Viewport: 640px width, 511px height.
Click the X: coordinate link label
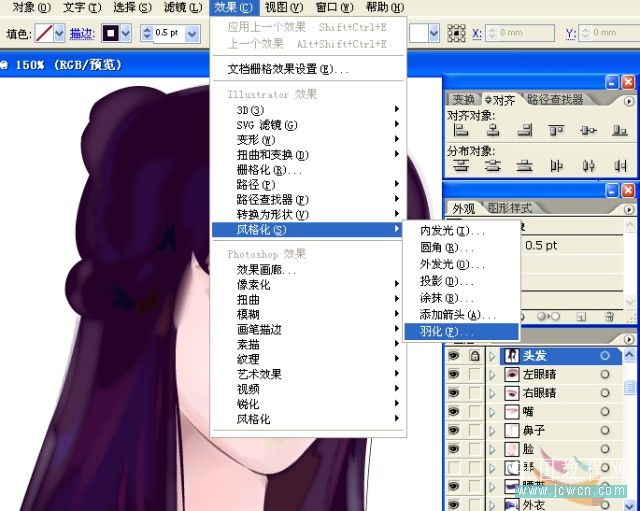[477, 33]
